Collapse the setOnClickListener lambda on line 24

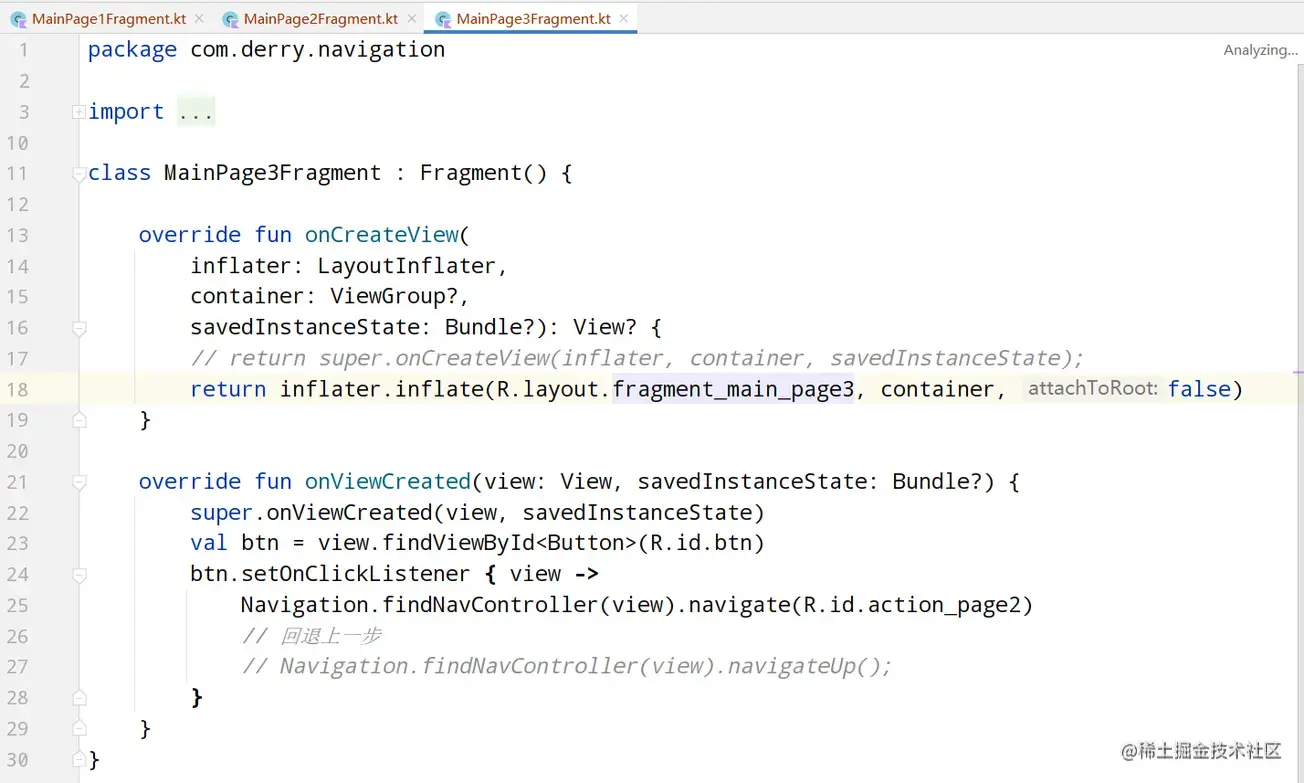tap(79, 575)
